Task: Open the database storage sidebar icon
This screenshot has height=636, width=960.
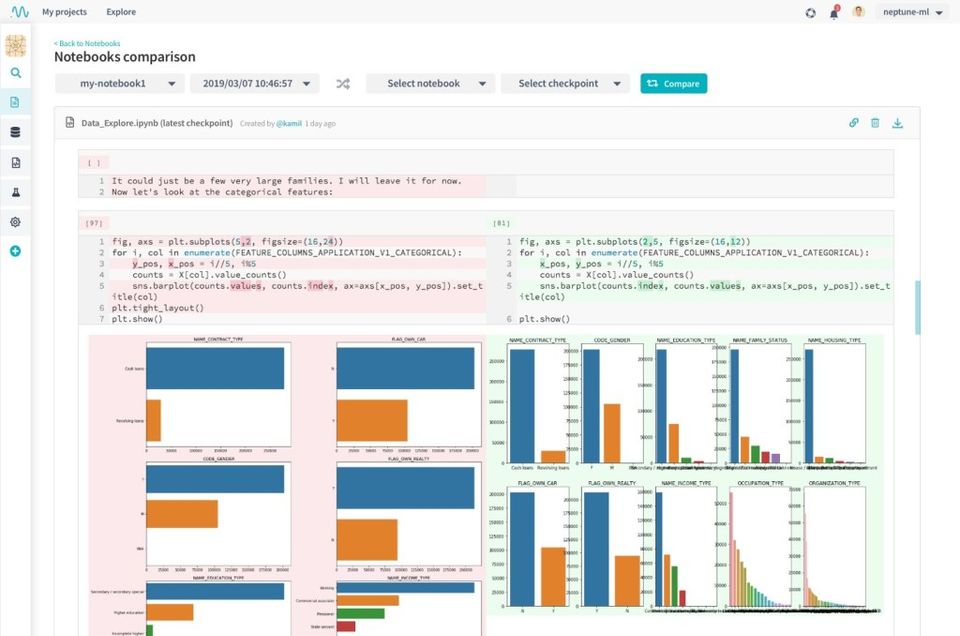Action: point(15,132)
